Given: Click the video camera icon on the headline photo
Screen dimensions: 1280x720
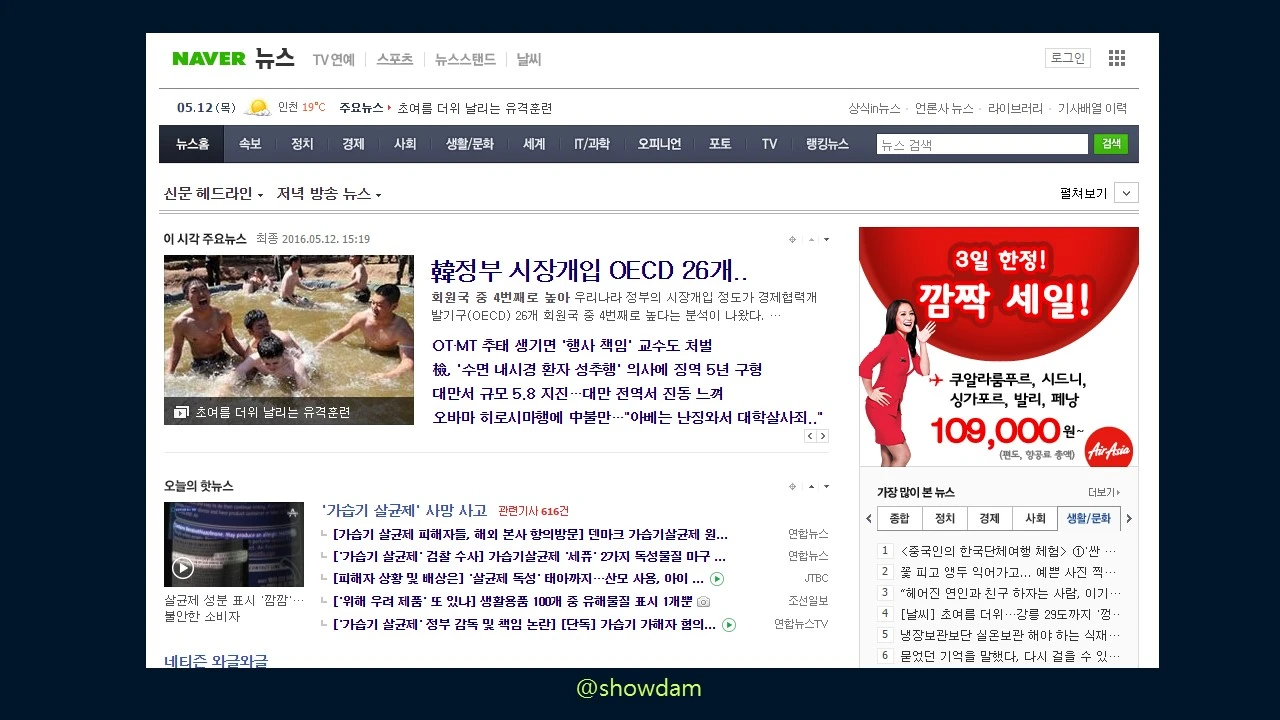Looking at the screenshot, I should click(x=182, y=410).
